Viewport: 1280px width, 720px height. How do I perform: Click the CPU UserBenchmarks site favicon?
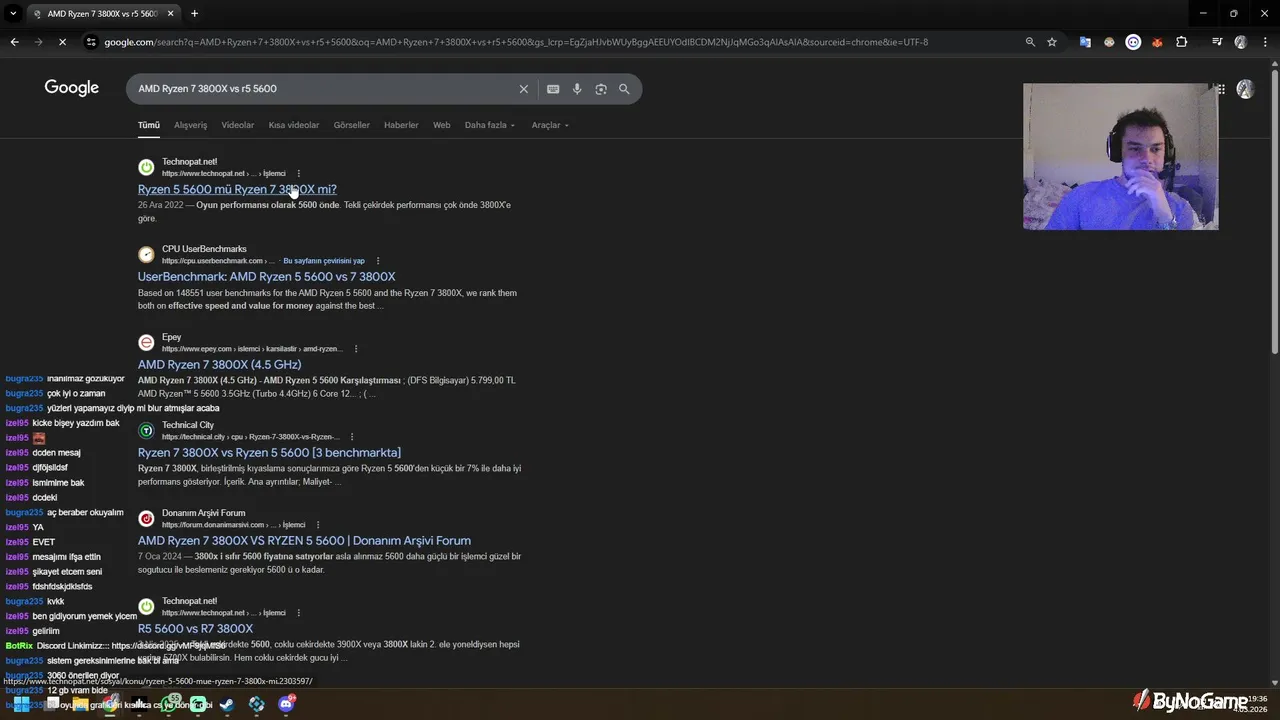tap(146, 255)
